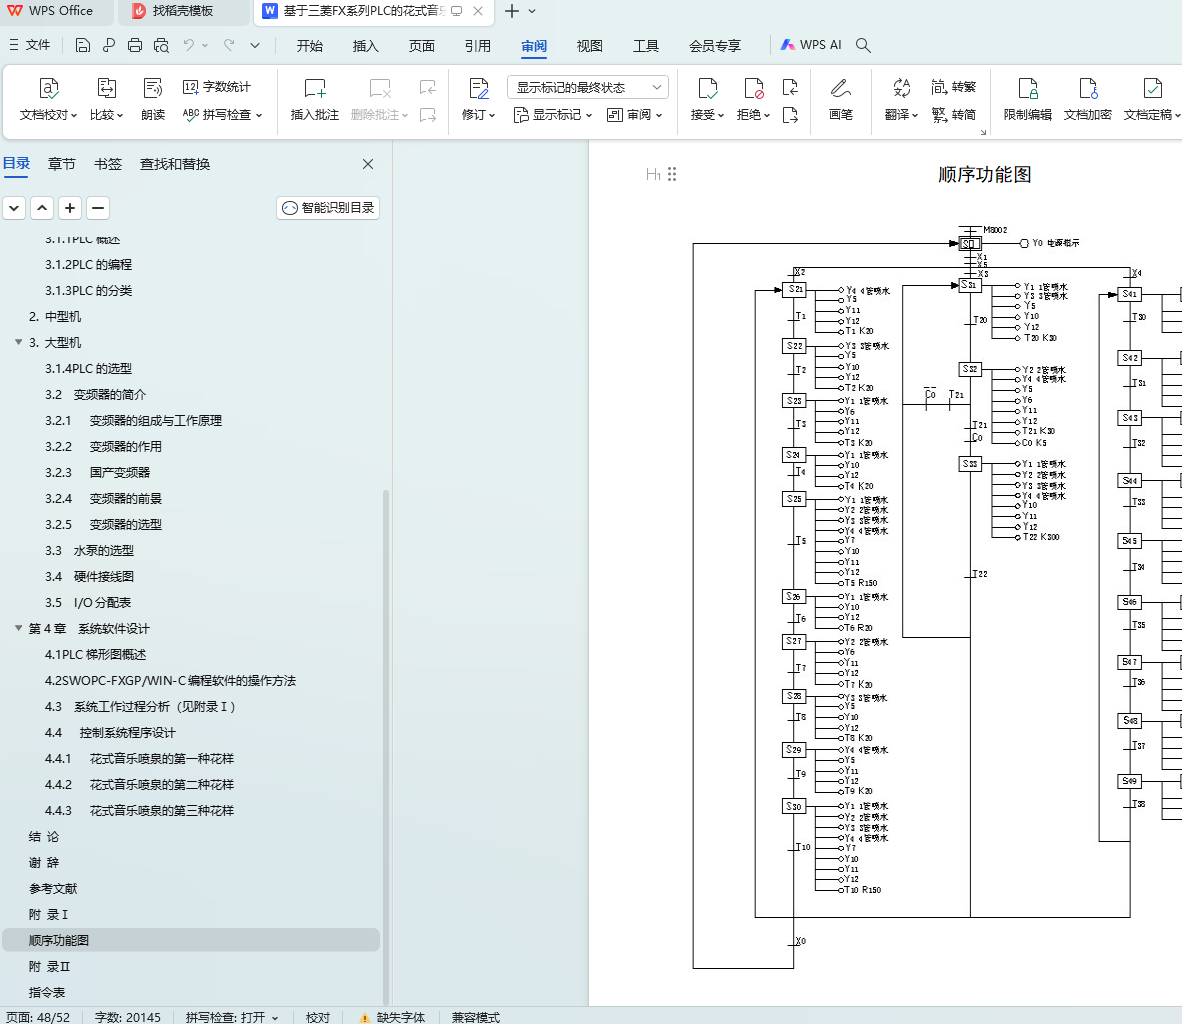The height and width of the screenshot is (1024, 1182).
Task: Click the expand-all chevron down button
Action: pyautogui.click(x=14, y=208)
